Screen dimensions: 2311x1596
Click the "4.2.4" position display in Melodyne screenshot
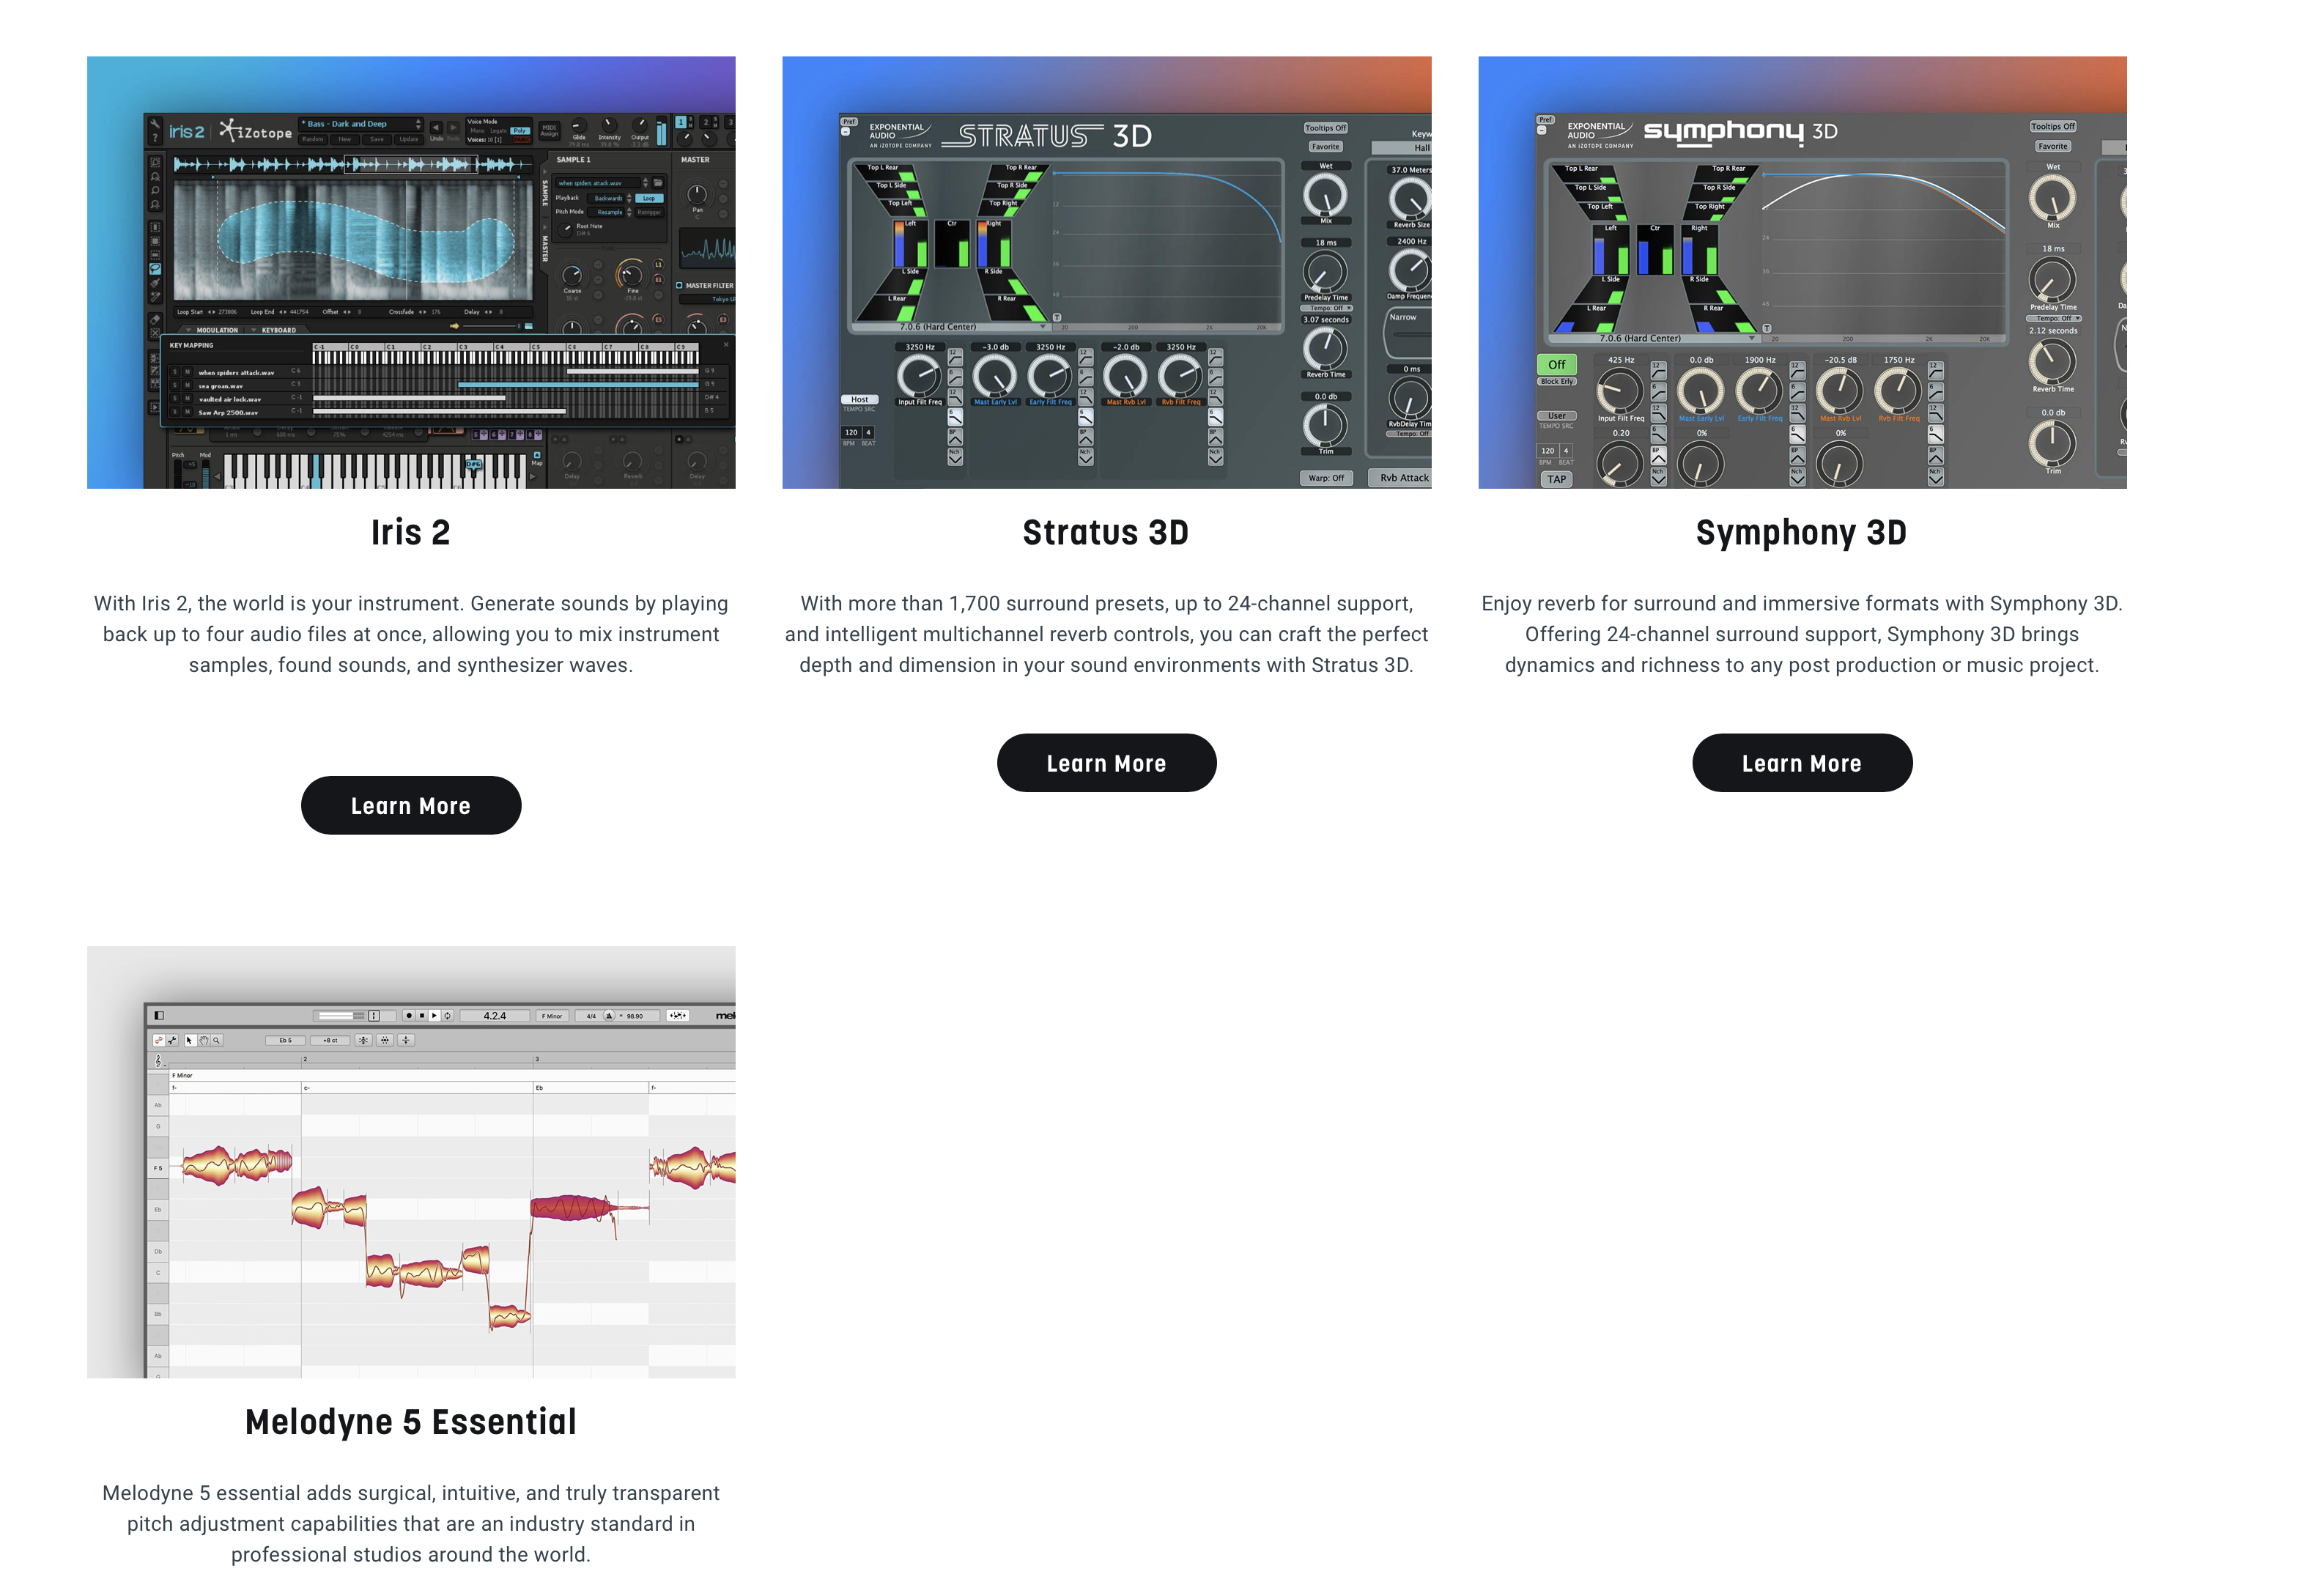(495, 1016)
